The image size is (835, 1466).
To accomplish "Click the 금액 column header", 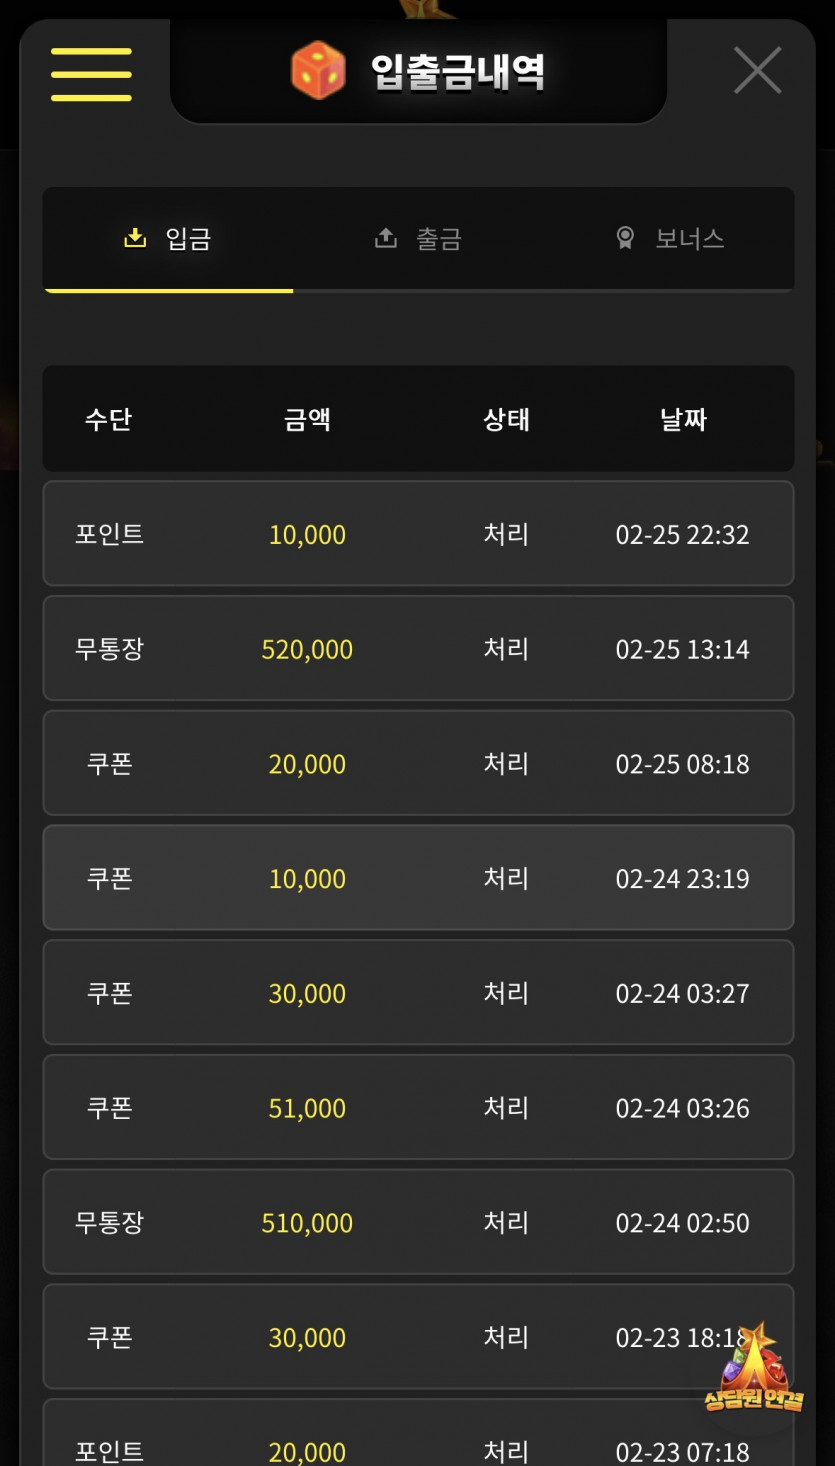I will pyautogui.click(x=307, y=419).
